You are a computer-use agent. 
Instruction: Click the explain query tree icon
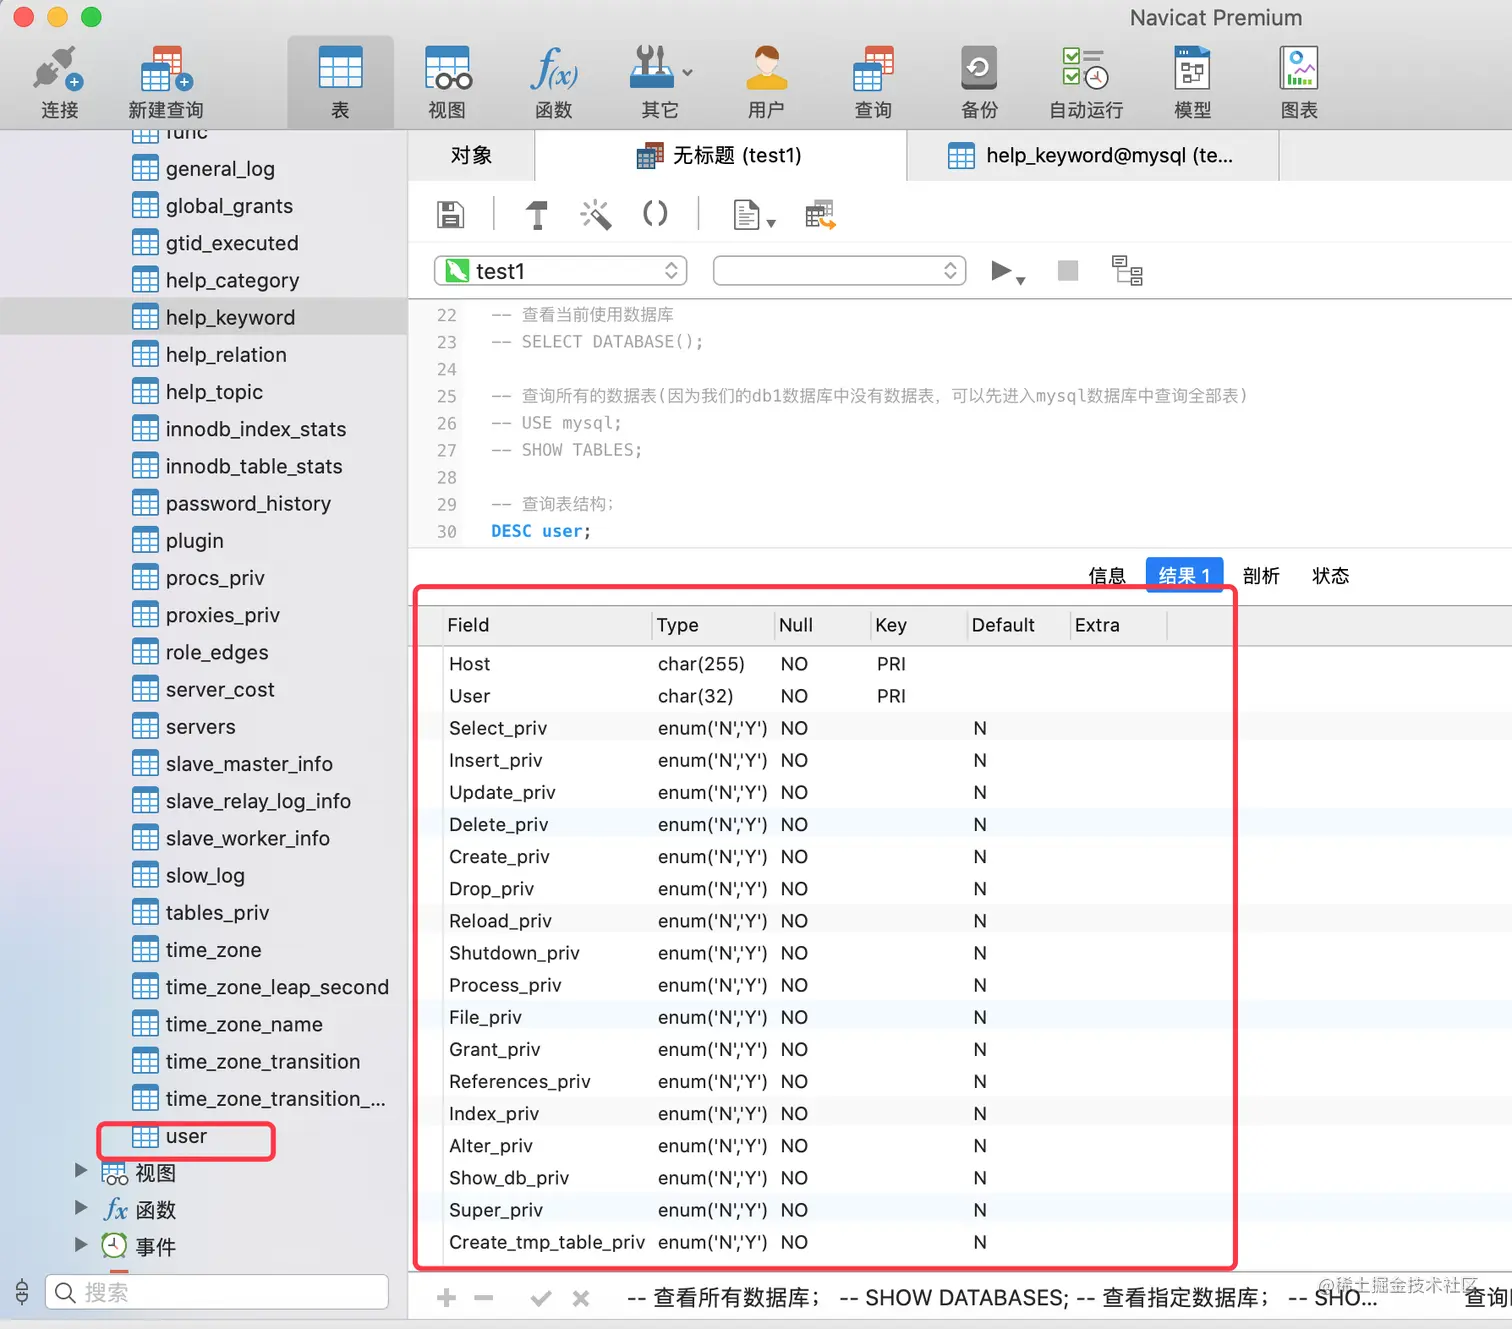pos(1127,270)
